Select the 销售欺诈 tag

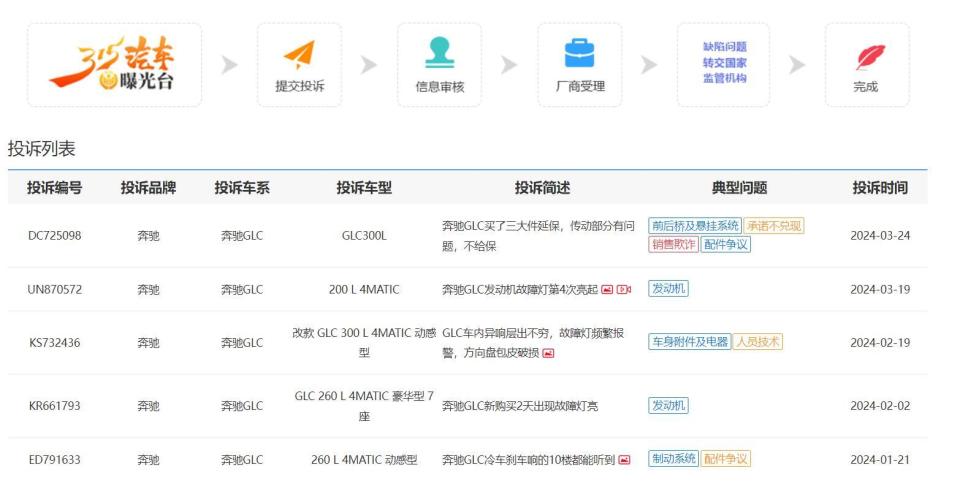673,245
